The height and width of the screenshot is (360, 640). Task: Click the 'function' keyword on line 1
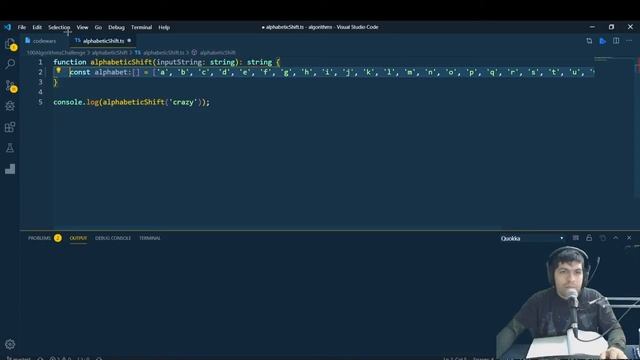(x=70, y=62)
